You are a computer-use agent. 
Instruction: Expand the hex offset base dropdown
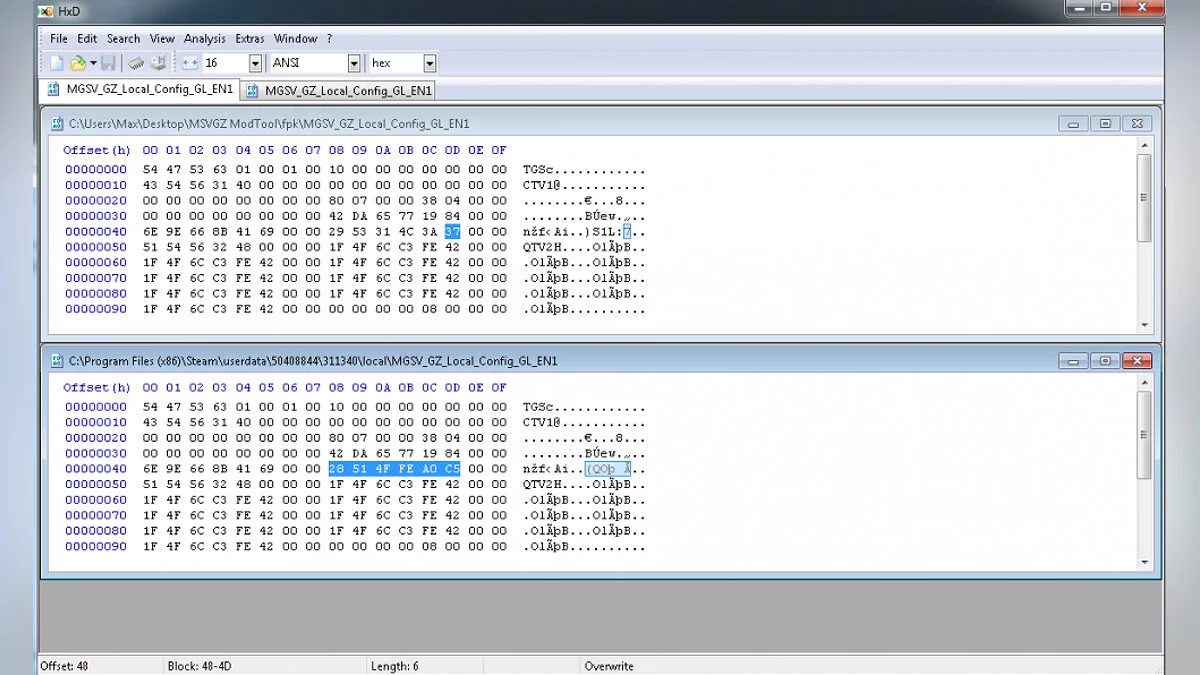[429, 63]
